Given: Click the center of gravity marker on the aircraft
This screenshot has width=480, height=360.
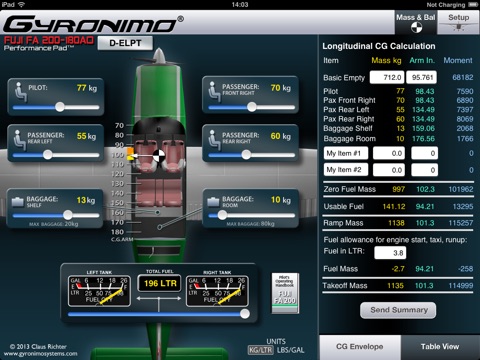Looking at the screenshot, I should click(x=159, y=155).
